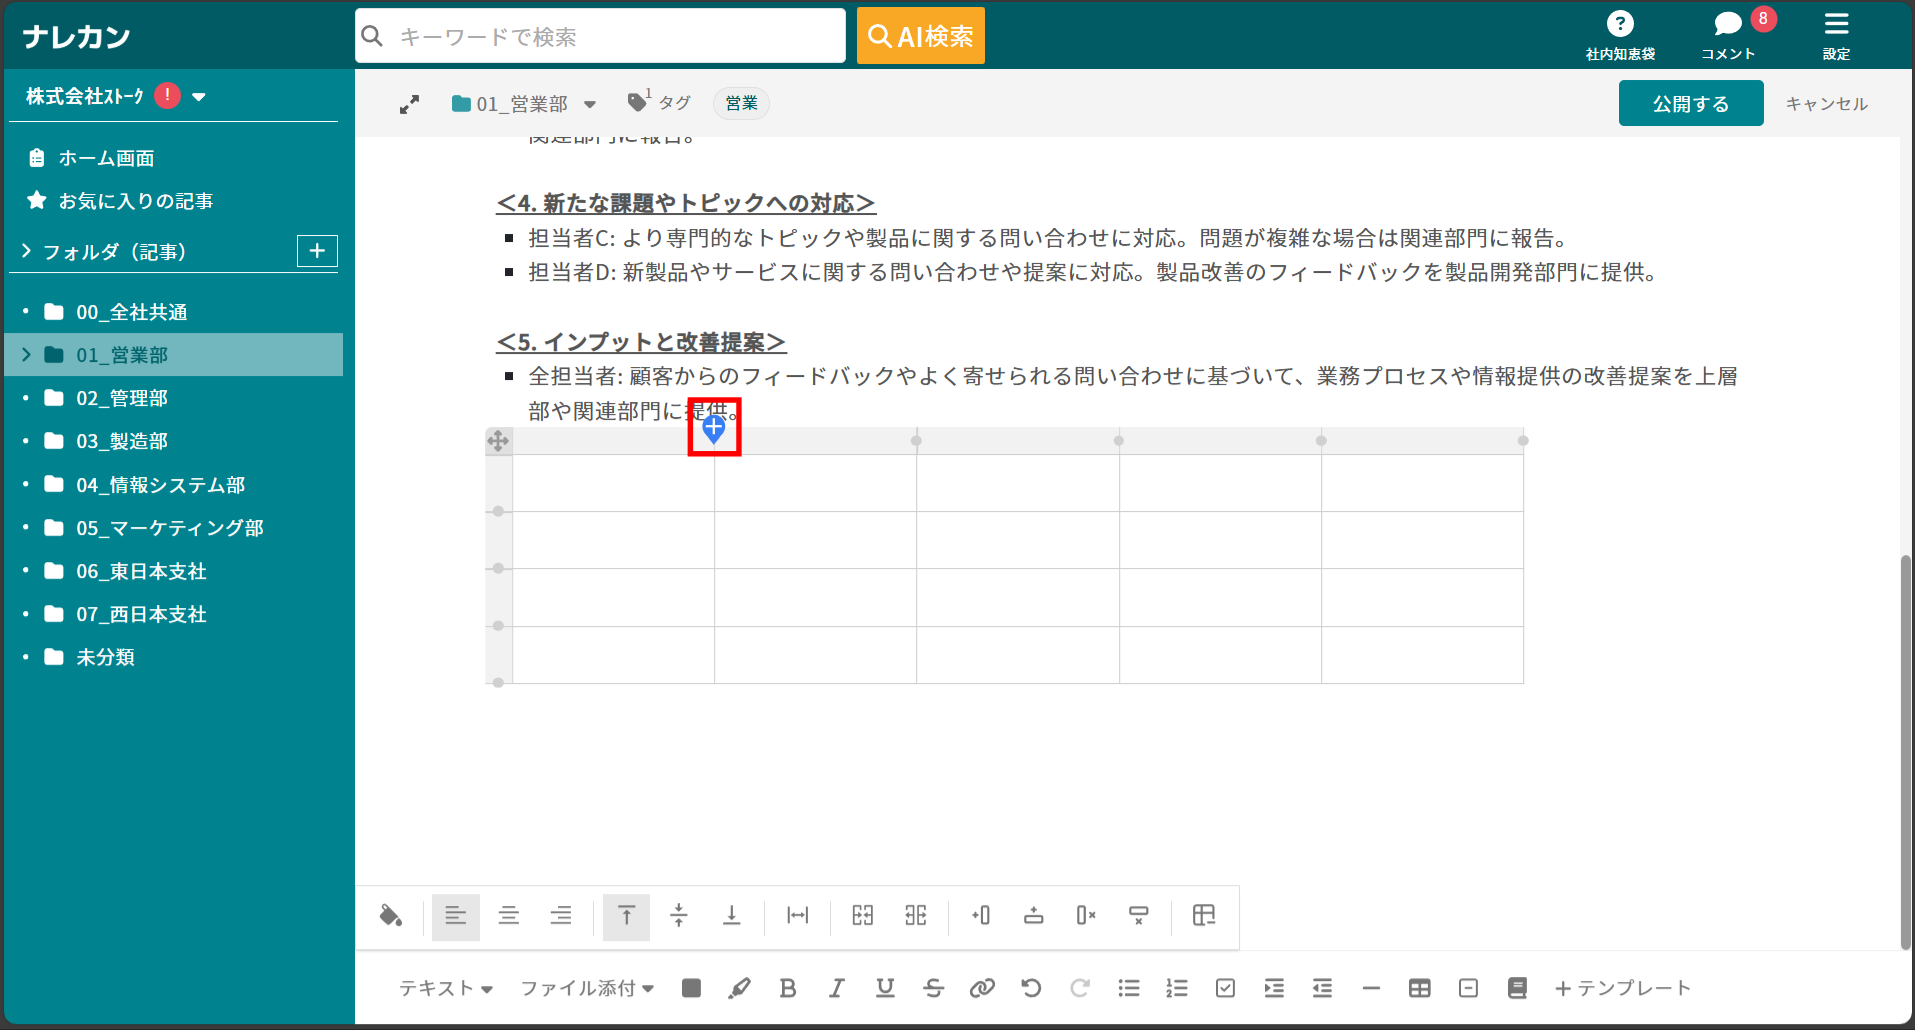Image resolution: width=1915 pixels, height=1030 pixels.
Task: Expand the 01_営業部 folder dropdown in the header
Action: point(591,103)
